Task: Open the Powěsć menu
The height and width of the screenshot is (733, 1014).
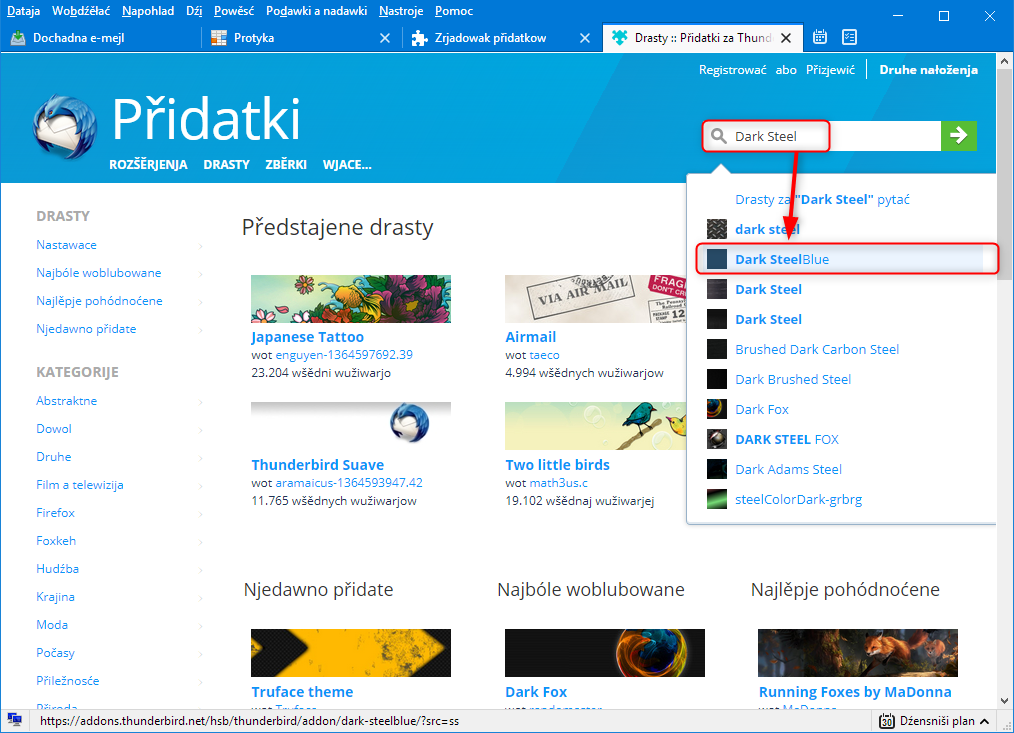Action: pyautogui.click(x=234, y=11)
